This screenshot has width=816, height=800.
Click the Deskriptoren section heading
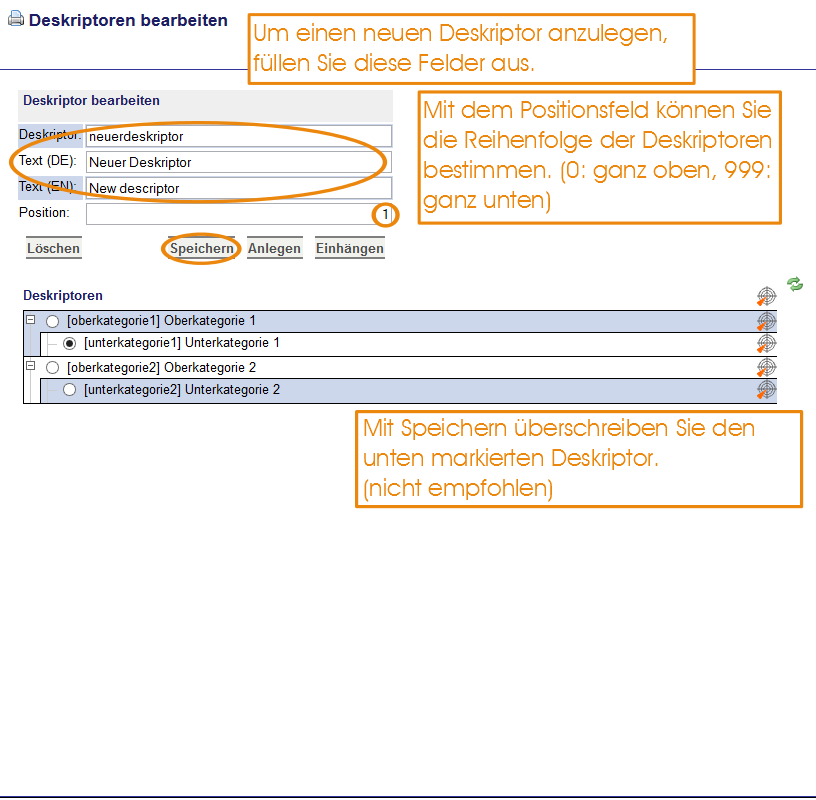coord(63,296)
